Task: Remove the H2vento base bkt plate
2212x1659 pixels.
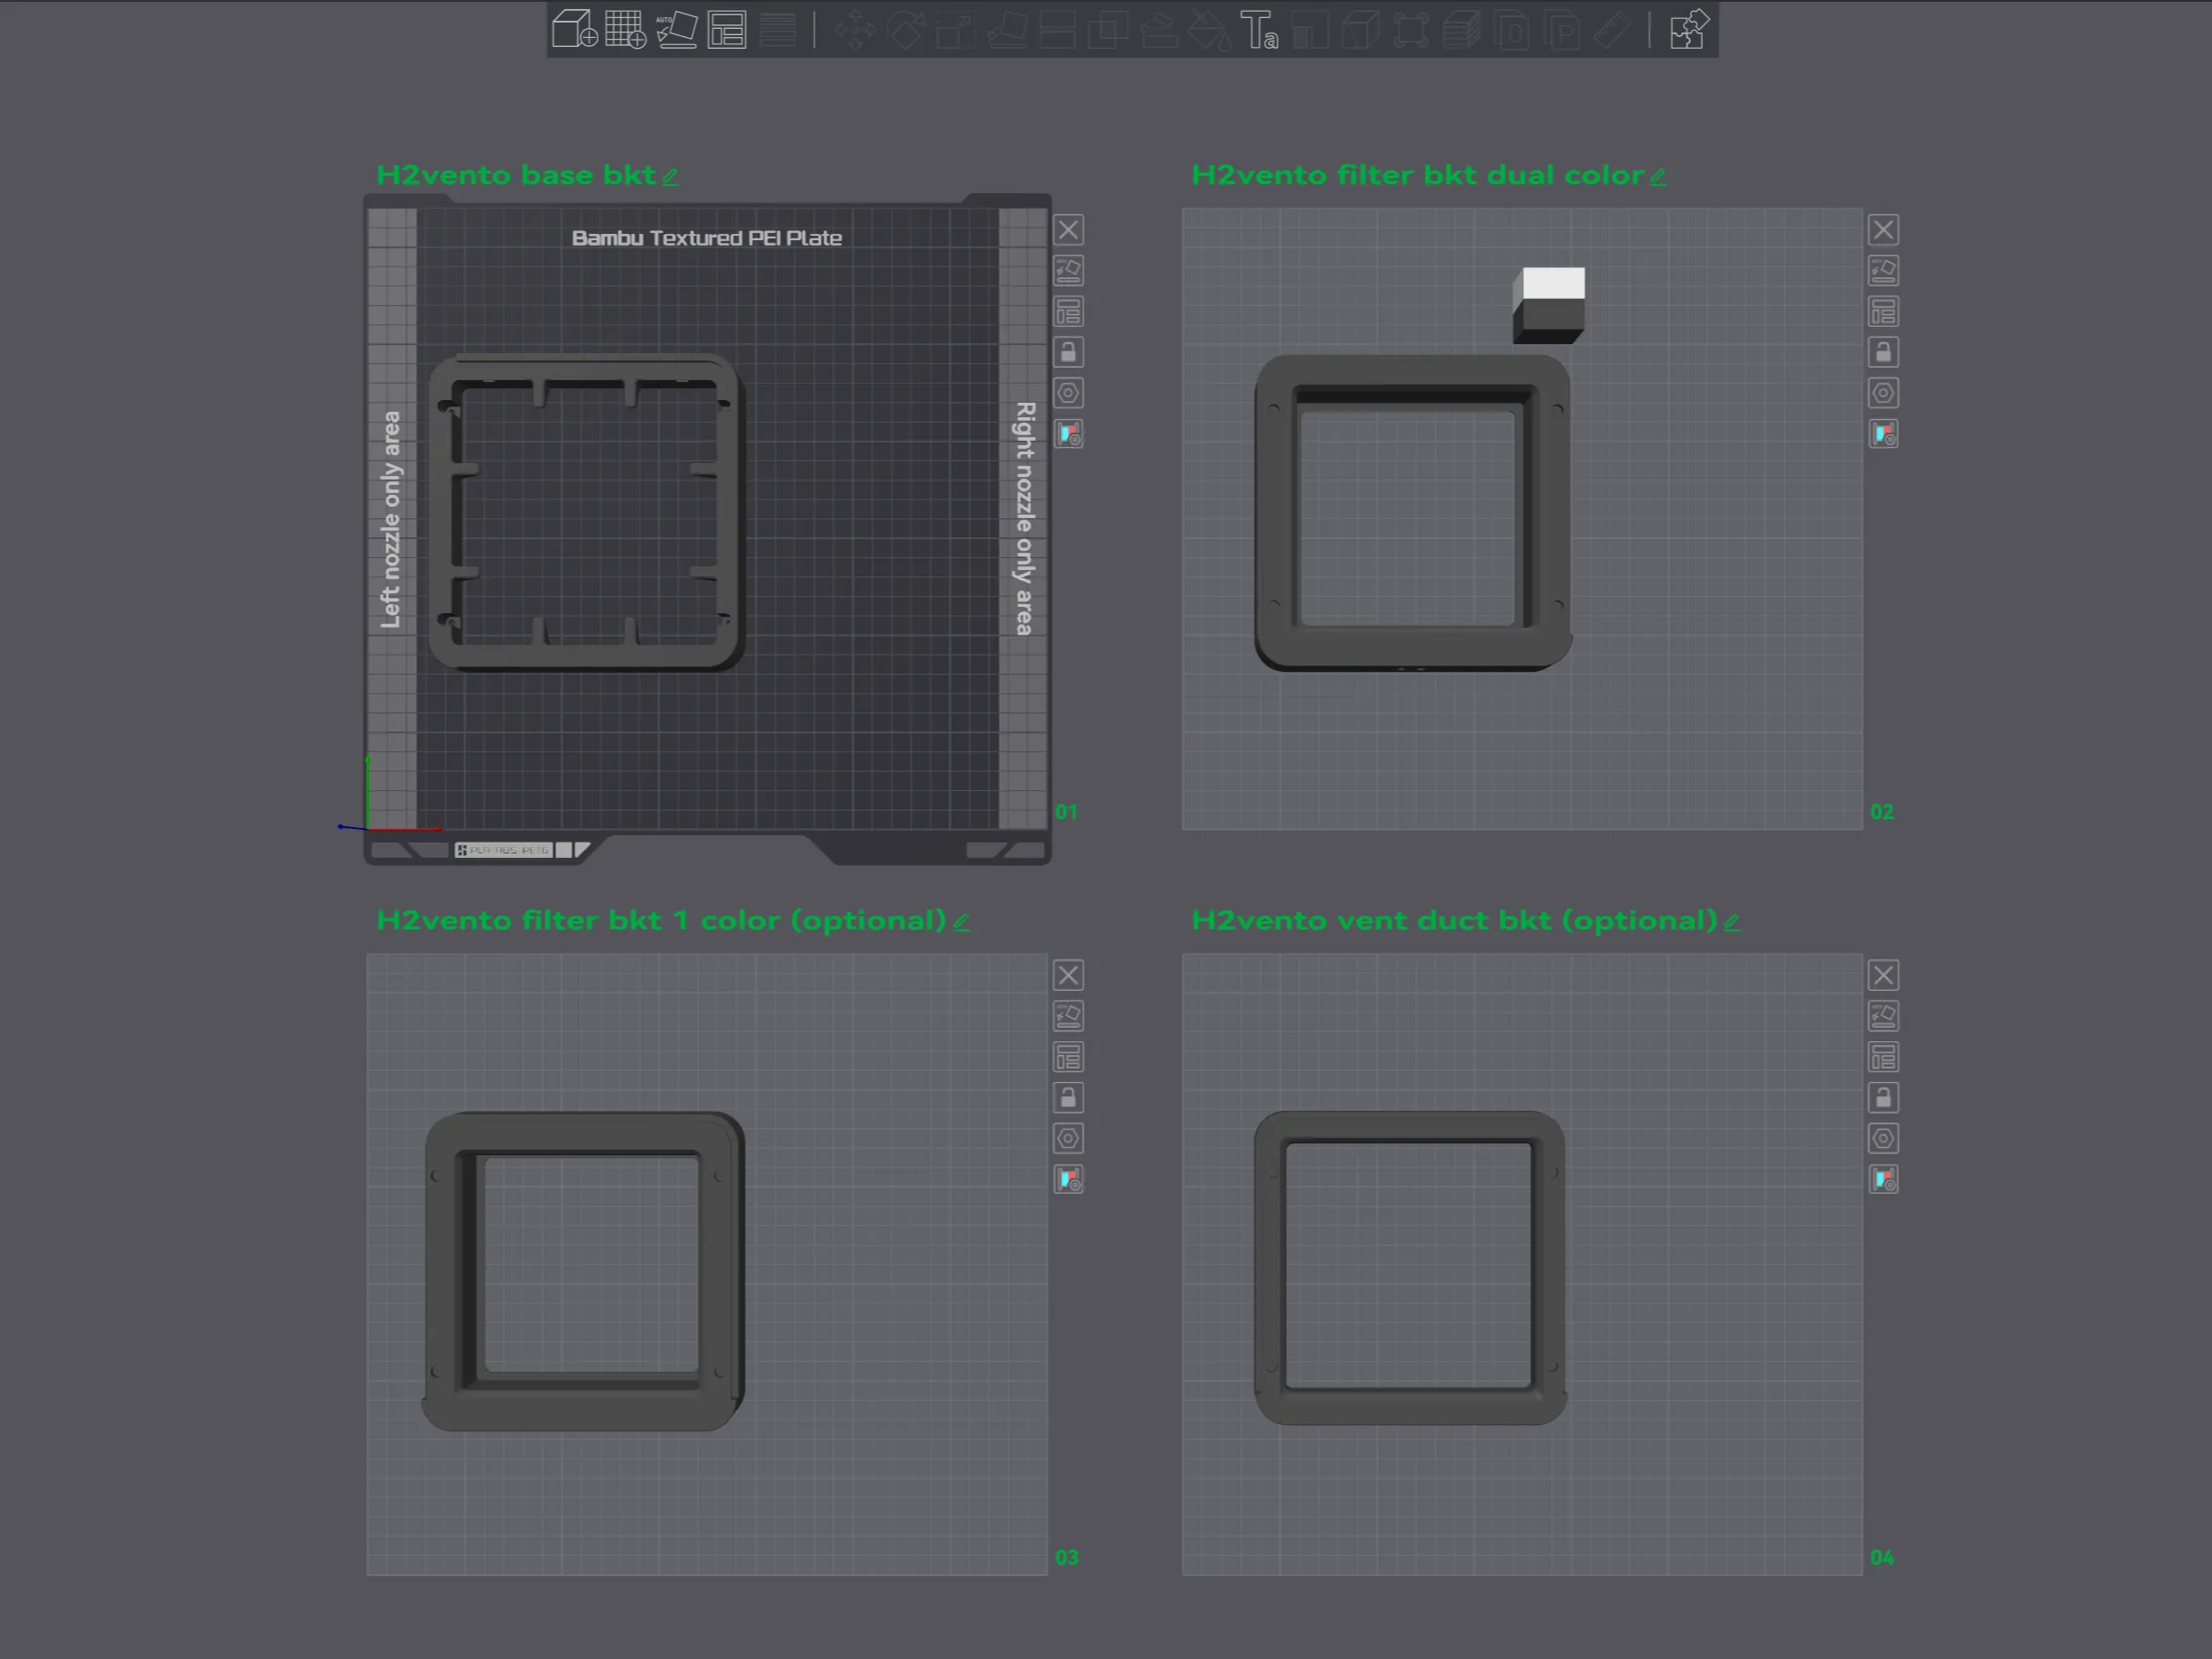Action: point(1068,230)
